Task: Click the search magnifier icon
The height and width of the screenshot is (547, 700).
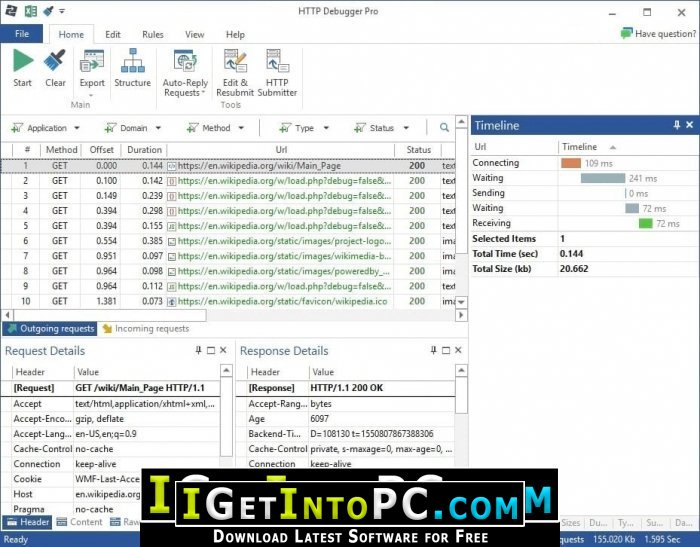Action: pyautogui.click(x=444, y=128)
